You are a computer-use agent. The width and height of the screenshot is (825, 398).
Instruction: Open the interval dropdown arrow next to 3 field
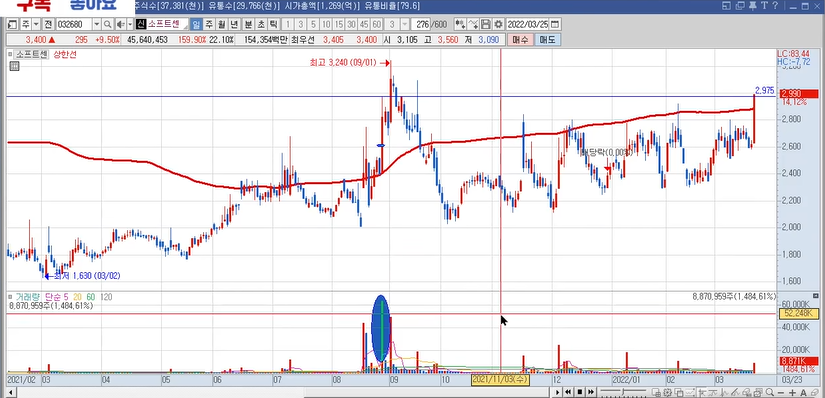pyautogui.click(x=405, y=24)
